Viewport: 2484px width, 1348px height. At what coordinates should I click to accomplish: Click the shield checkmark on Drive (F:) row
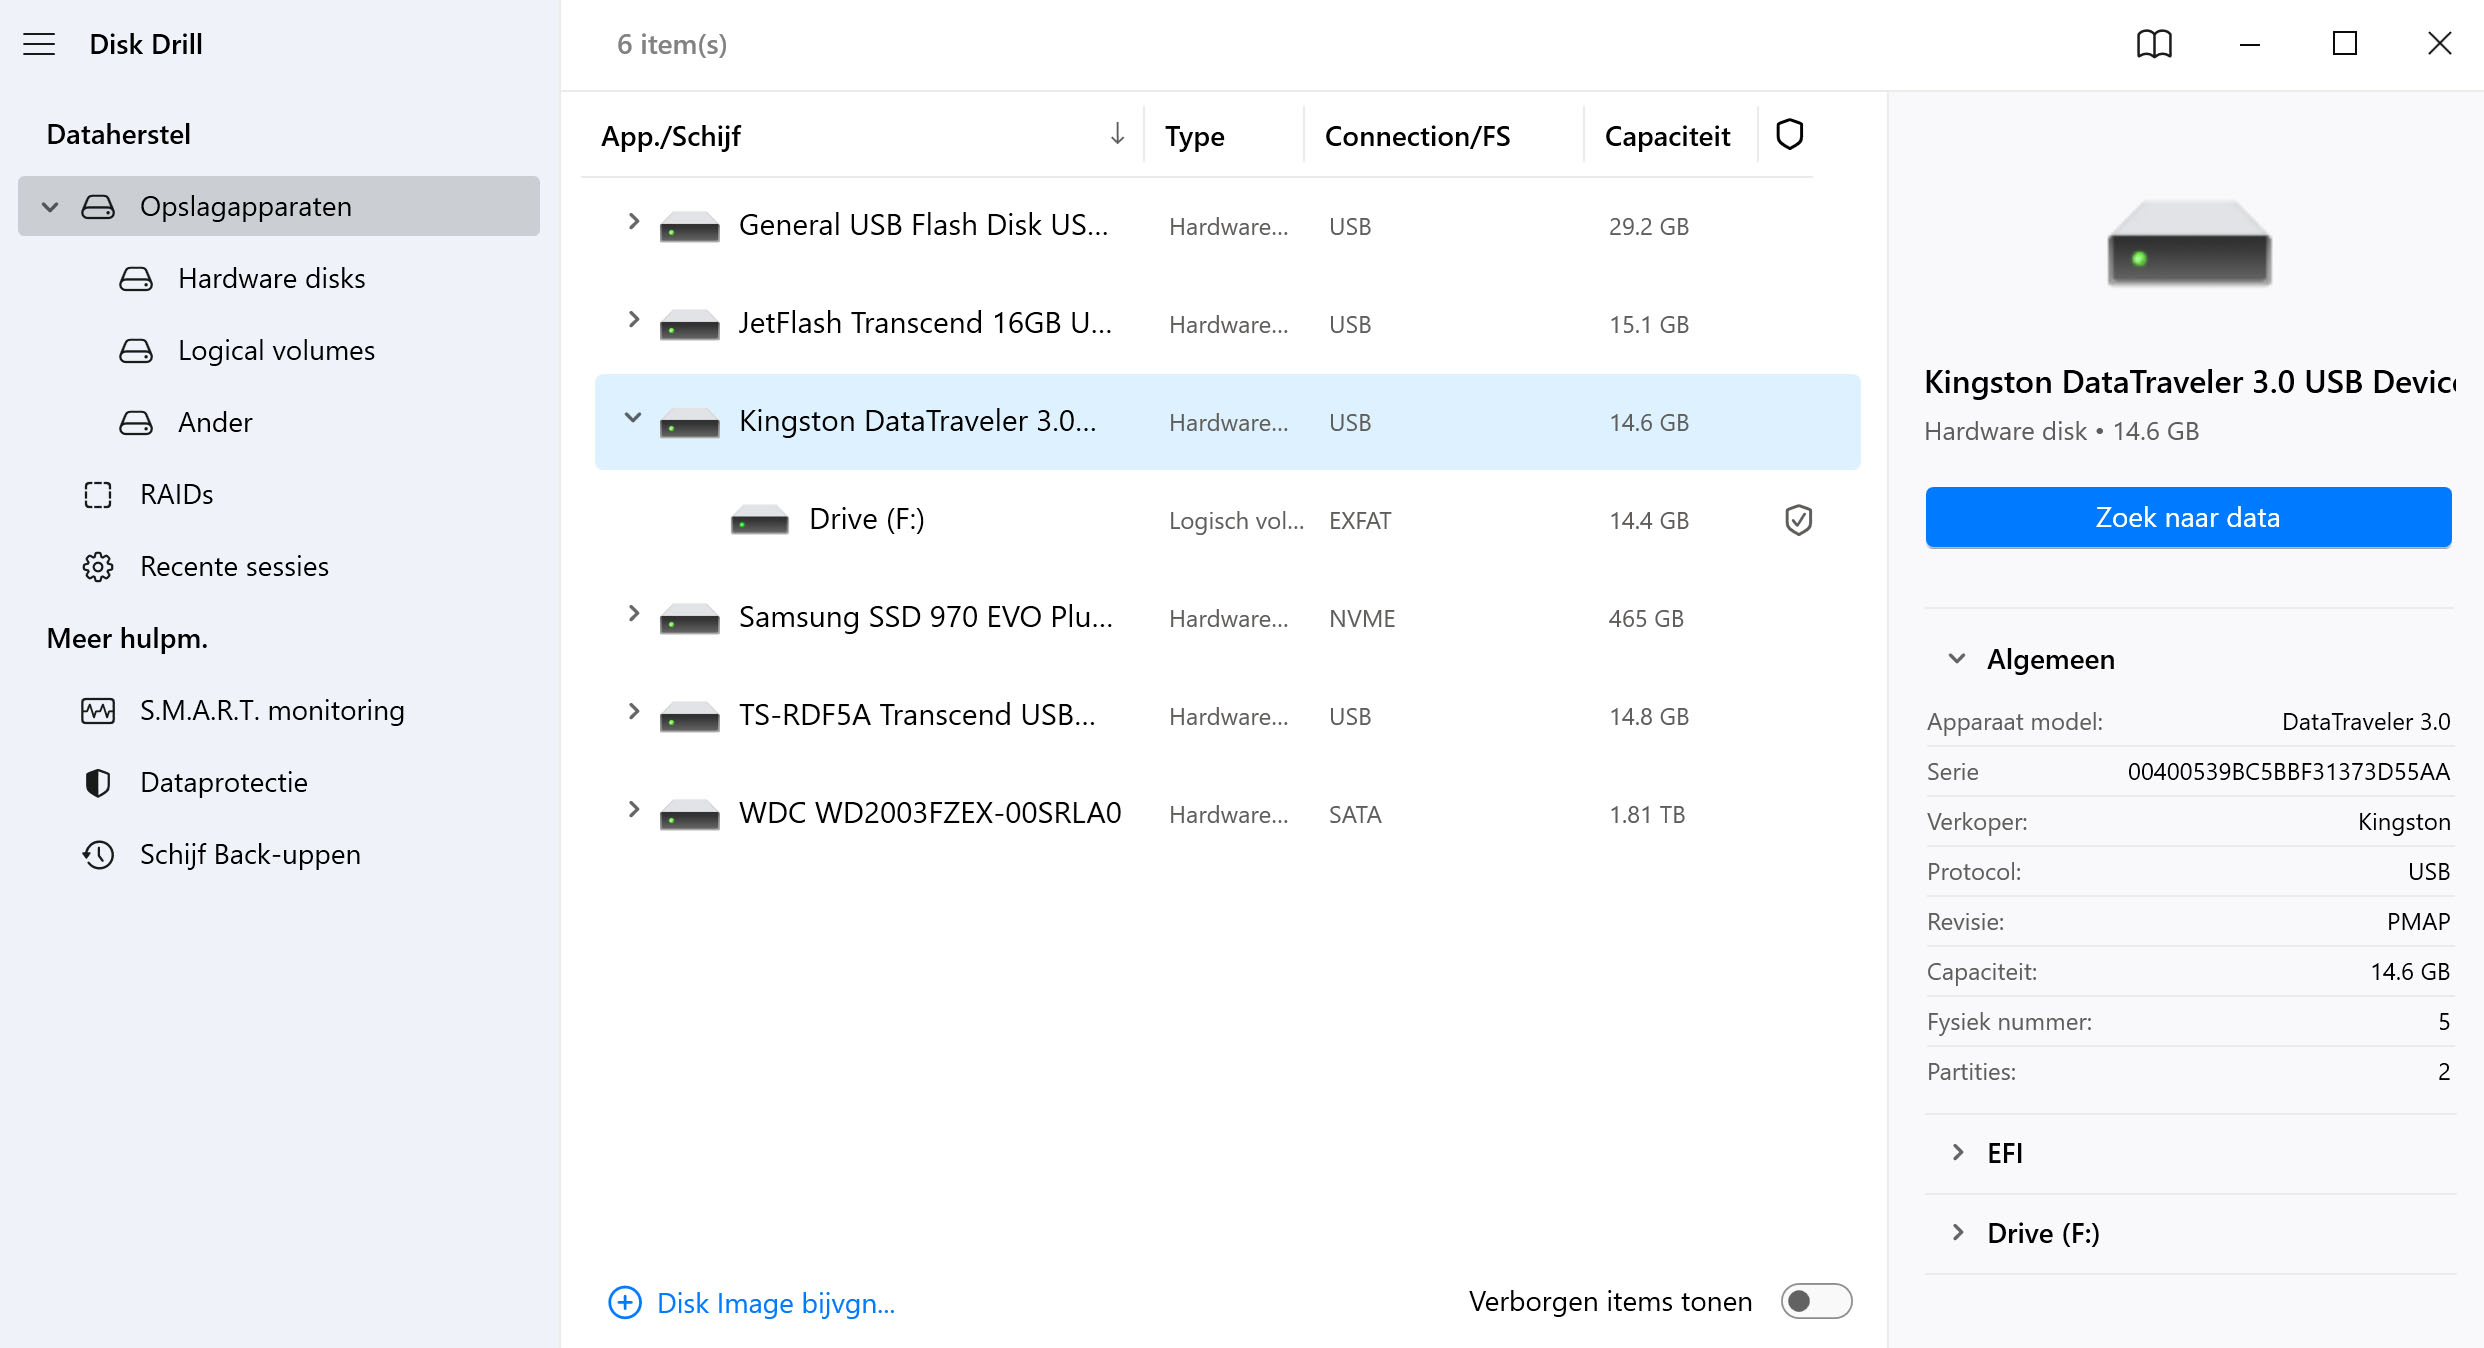click(x=1798, y=520)
